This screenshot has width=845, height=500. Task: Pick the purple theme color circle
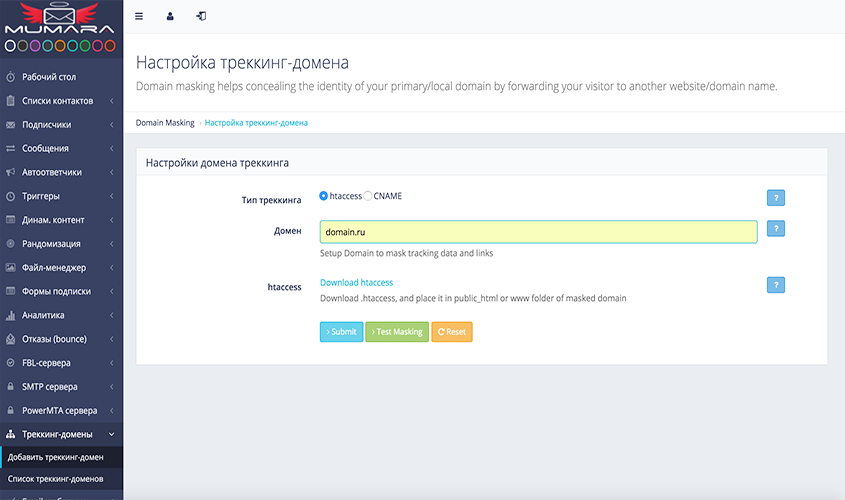(x=35, y=46)
